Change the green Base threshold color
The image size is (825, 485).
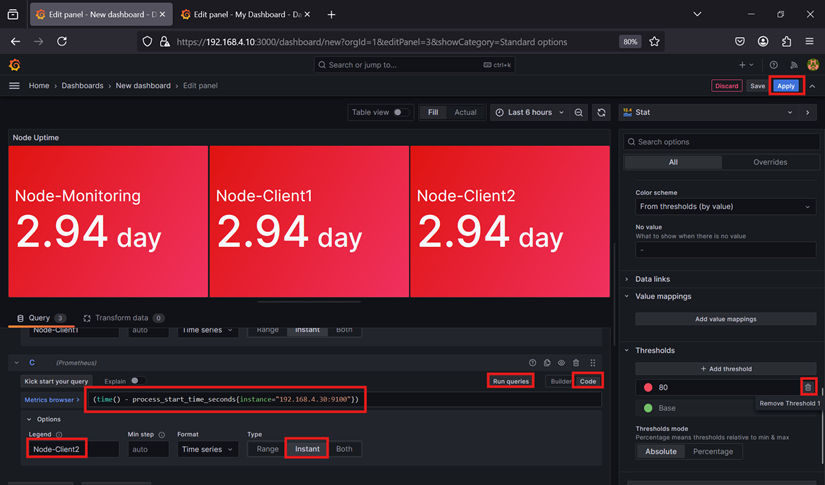click(x=648, y=408)
